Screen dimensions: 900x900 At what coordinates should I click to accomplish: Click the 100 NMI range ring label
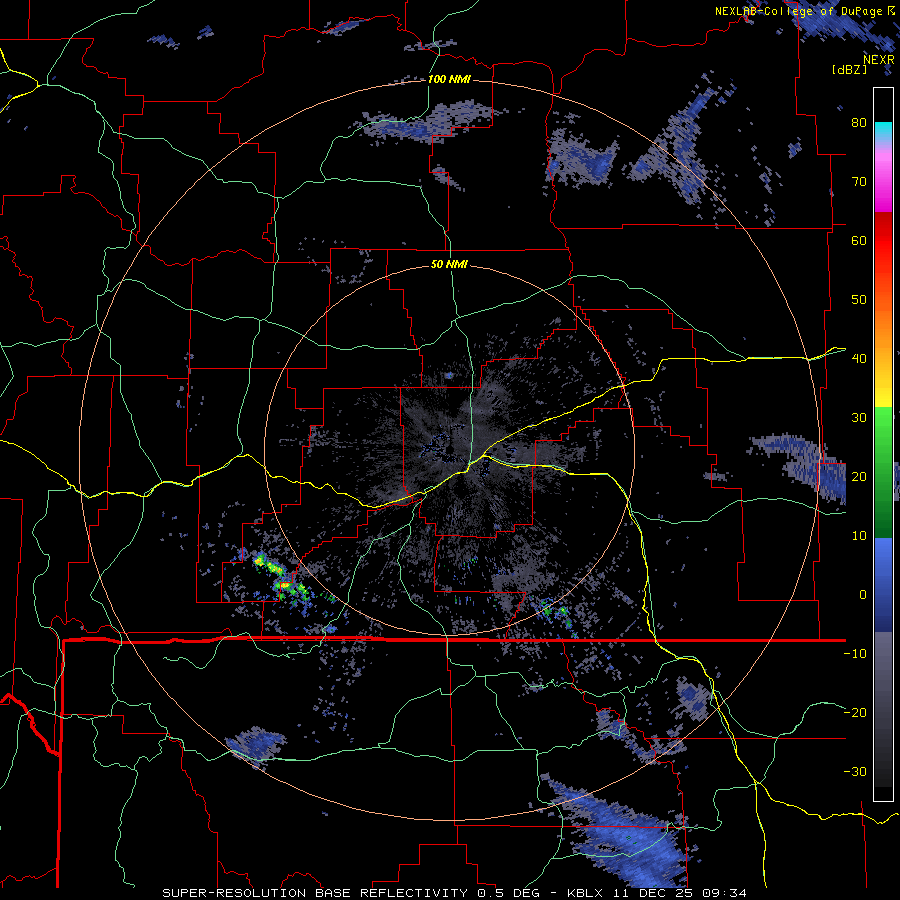449,79
